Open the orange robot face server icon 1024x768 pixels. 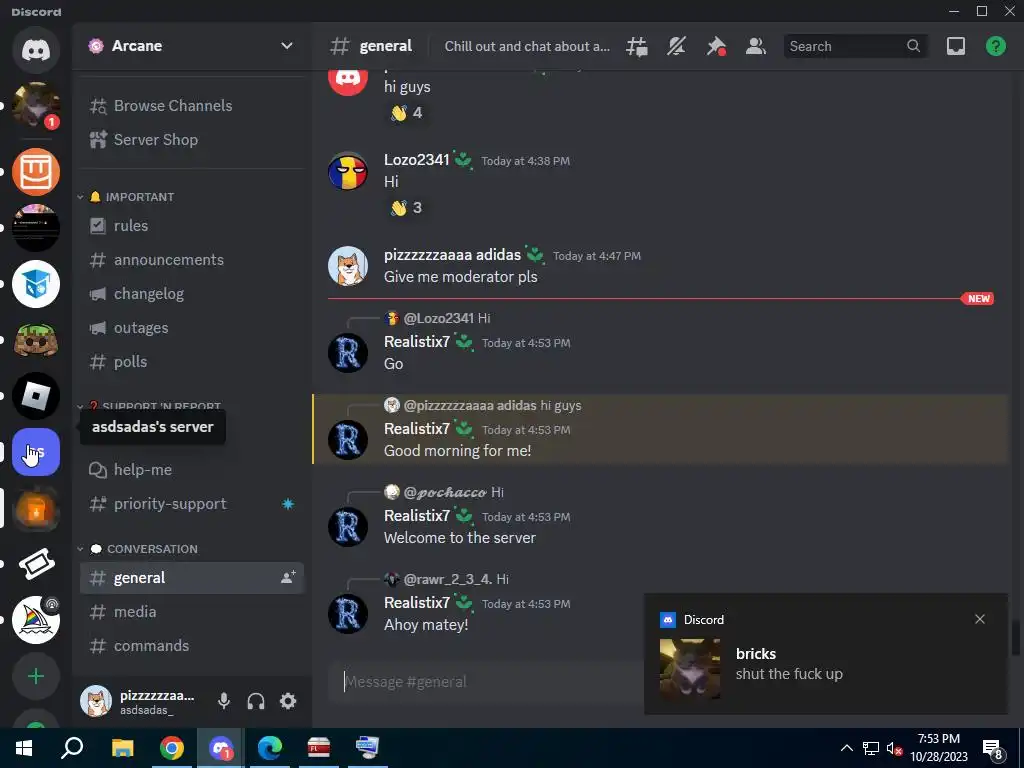point(36,172)
